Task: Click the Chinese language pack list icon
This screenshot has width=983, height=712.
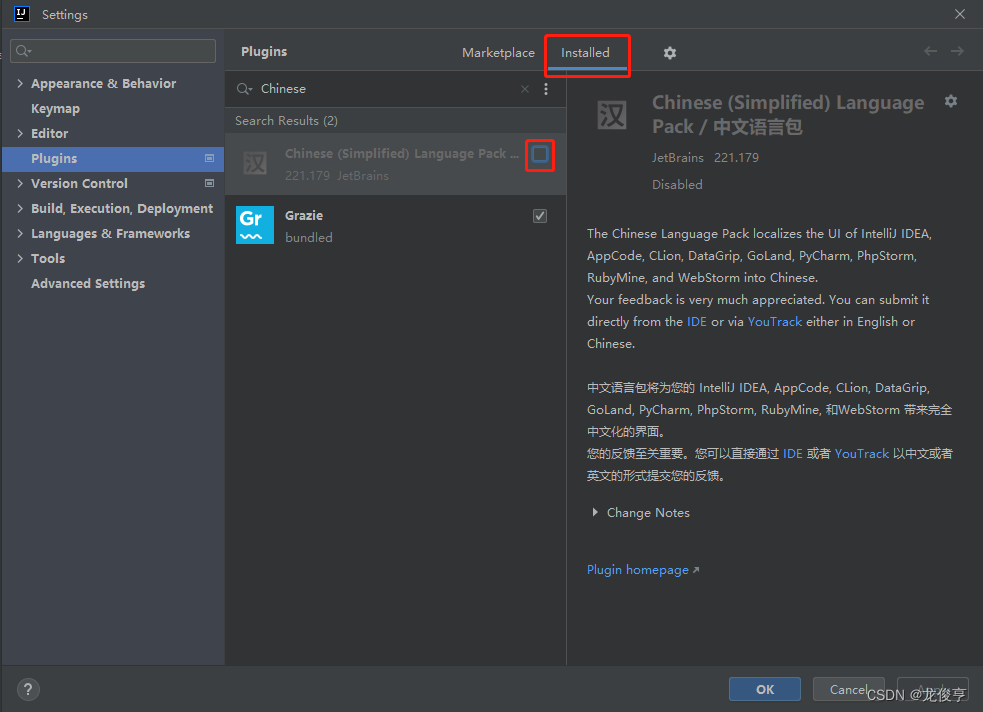Action: (x=255, y=163)
